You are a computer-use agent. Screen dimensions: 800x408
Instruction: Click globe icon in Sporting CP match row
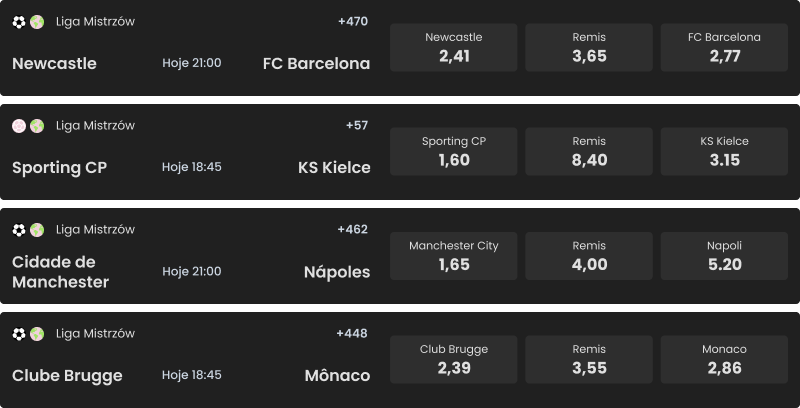click(37, 126)
